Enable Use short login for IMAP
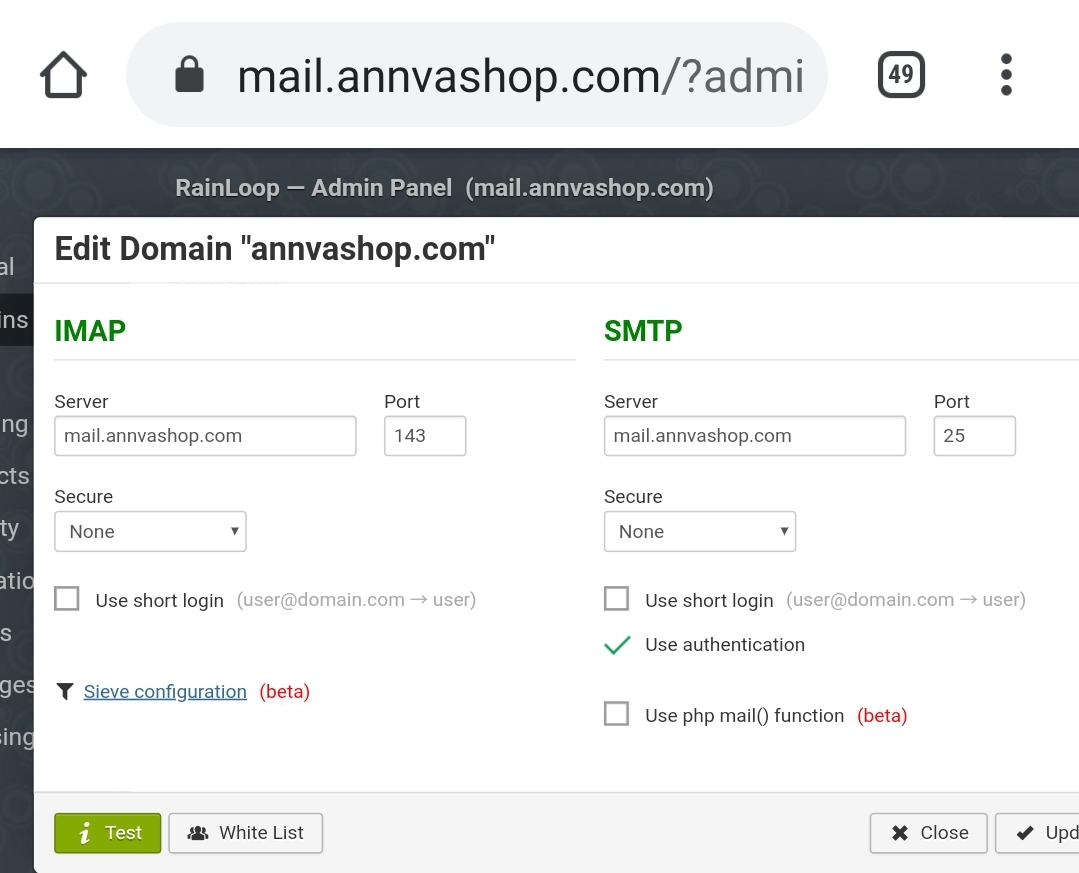 click(66, 597)
